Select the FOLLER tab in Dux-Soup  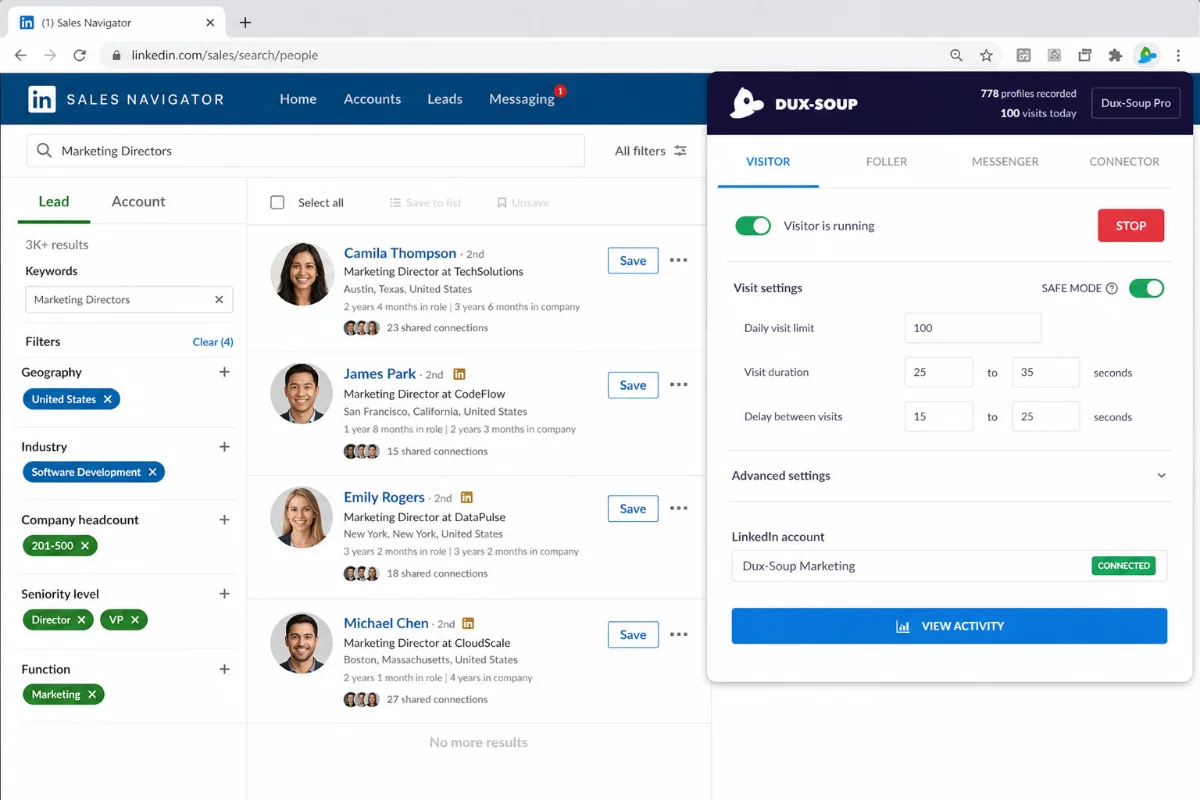click(x=886, y=161)
